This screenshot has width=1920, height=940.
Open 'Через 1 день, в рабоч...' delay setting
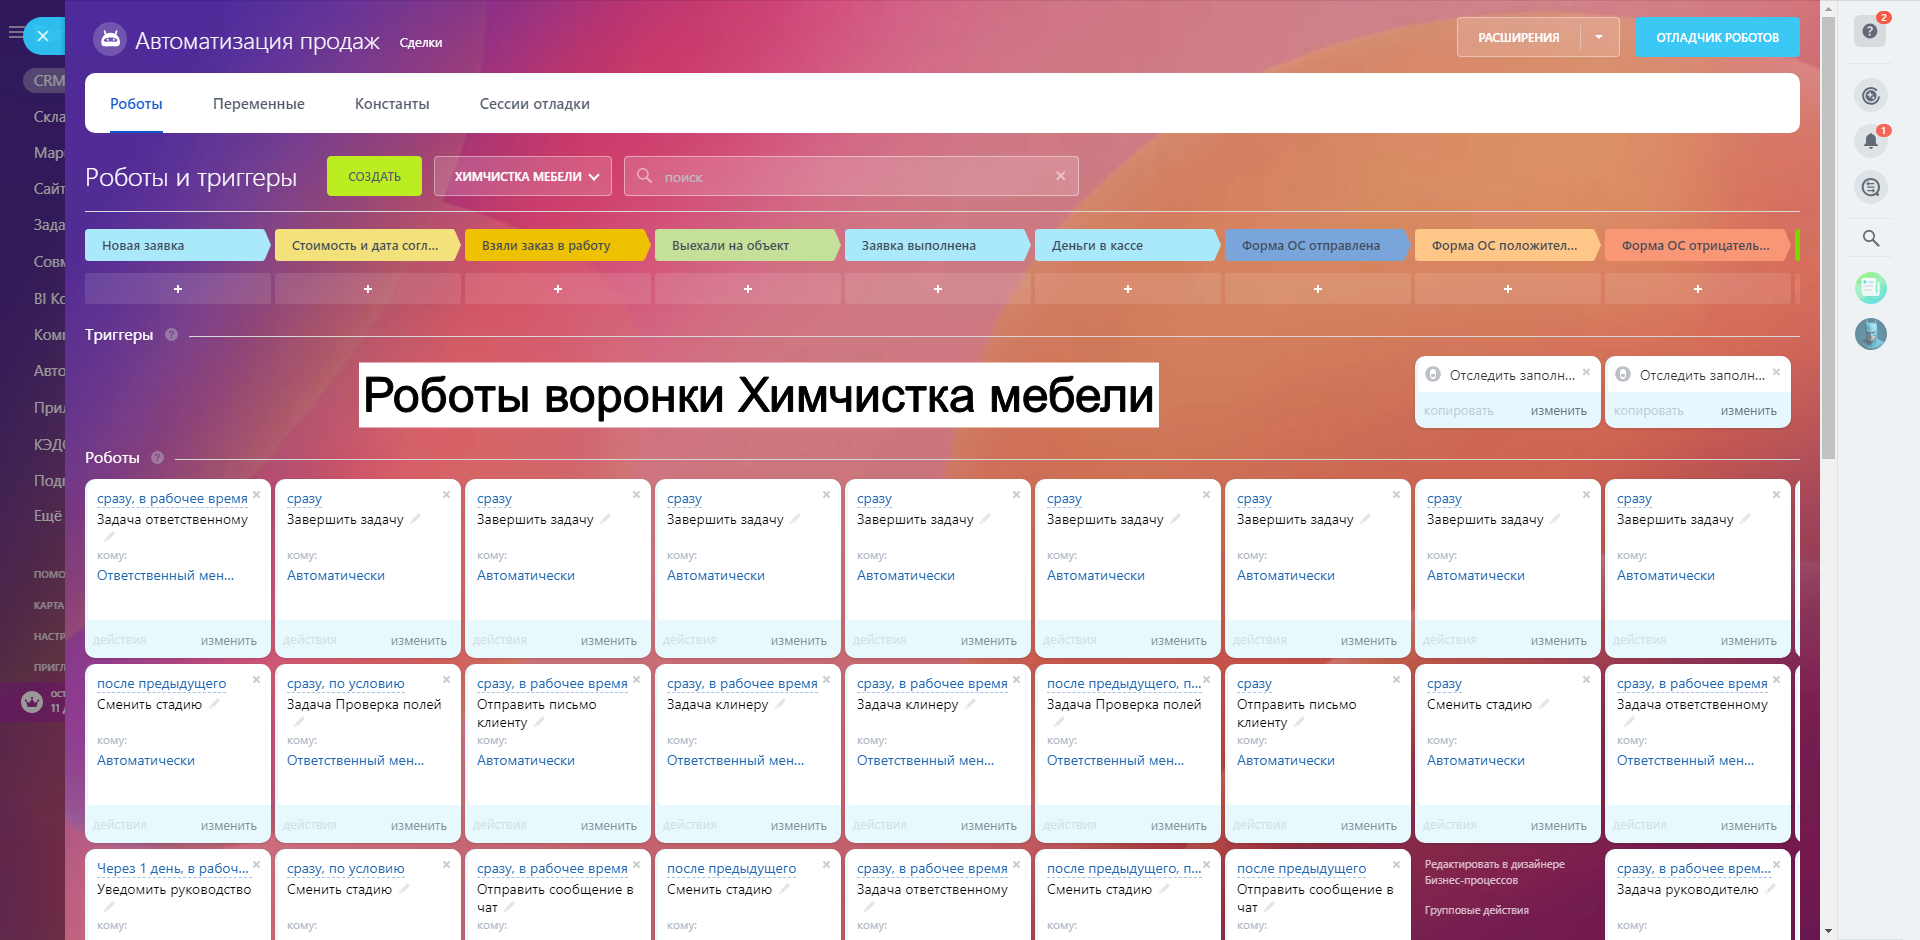172,868
